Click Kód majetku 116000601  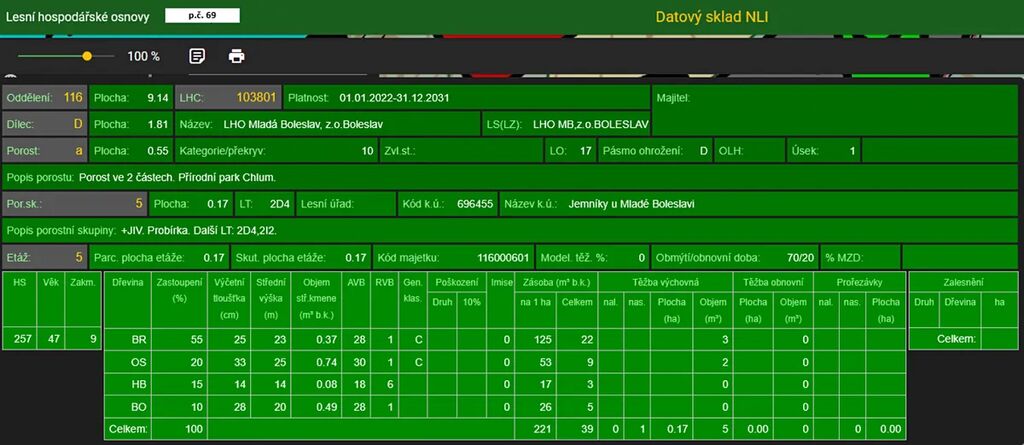coord(502,257)
